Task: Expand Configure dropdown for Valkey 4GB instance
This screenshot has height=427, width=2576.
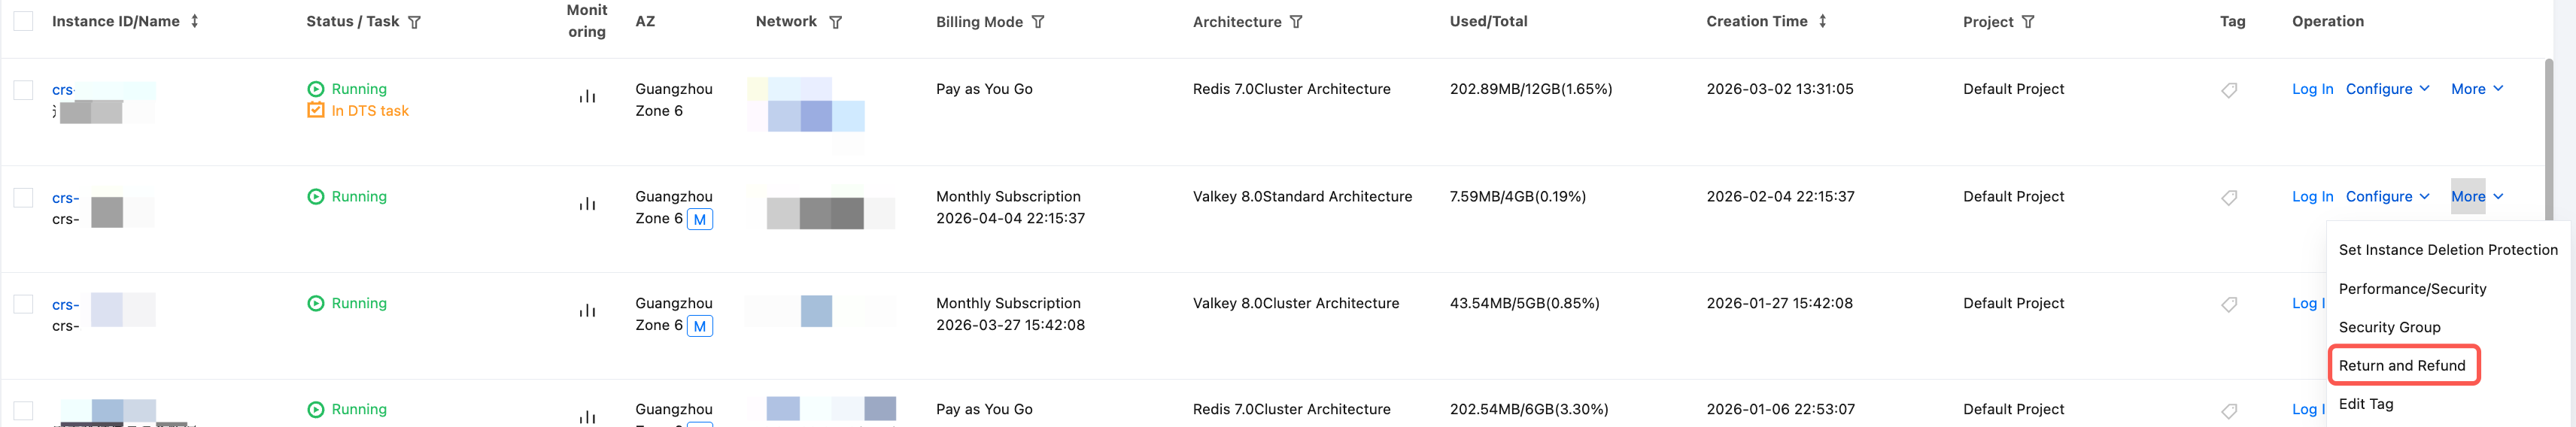Action: 2387,197
